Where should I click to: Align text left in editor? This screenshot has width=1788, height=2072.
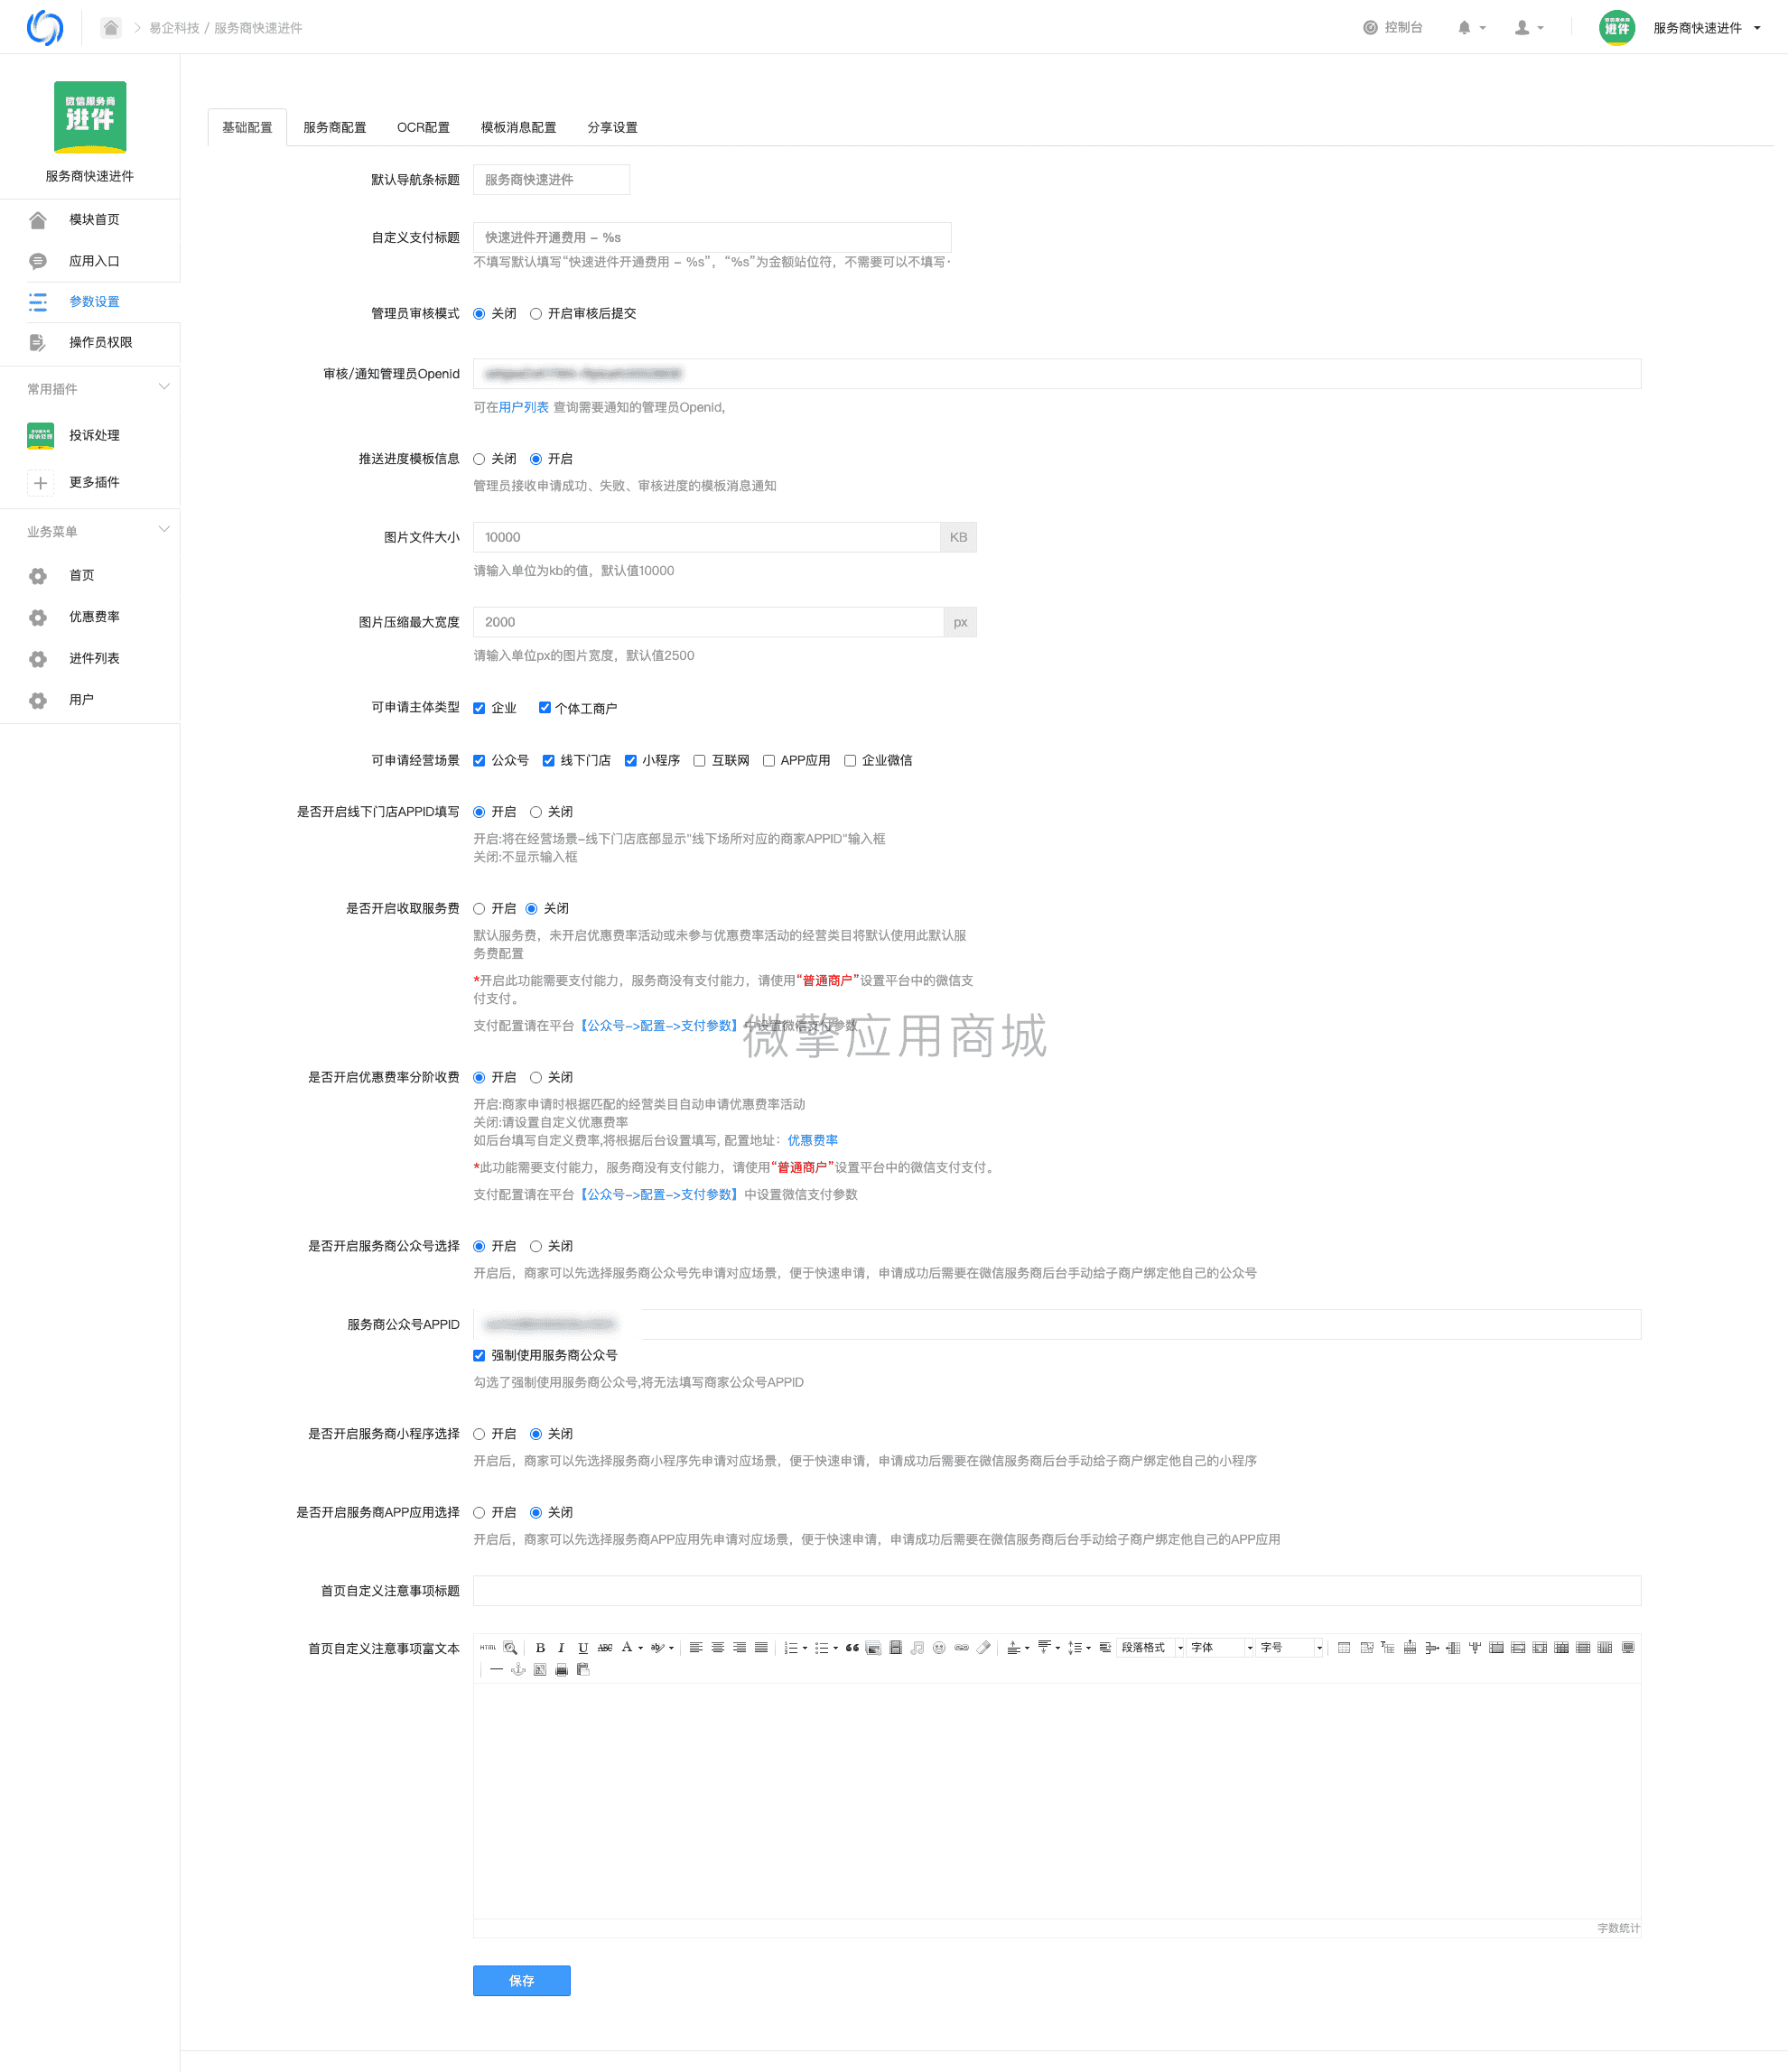point(696,1648)
